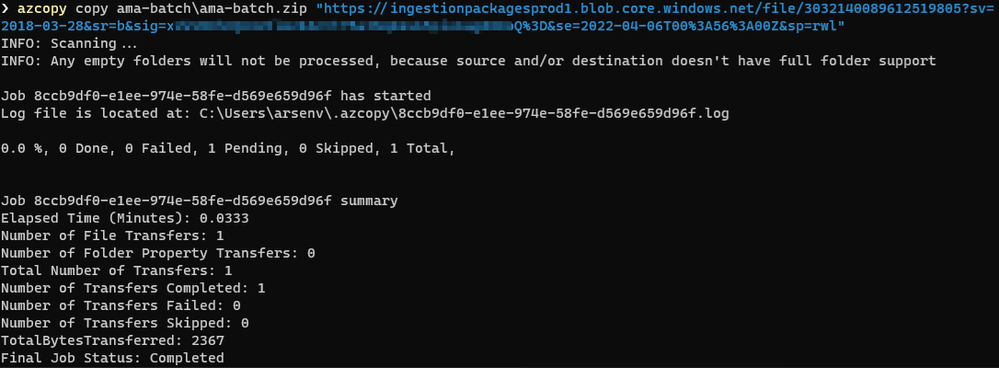Click Number of Folder Property Transfers line
The width and height of the screenshot is (999, 368).
[x=159, y=253]
